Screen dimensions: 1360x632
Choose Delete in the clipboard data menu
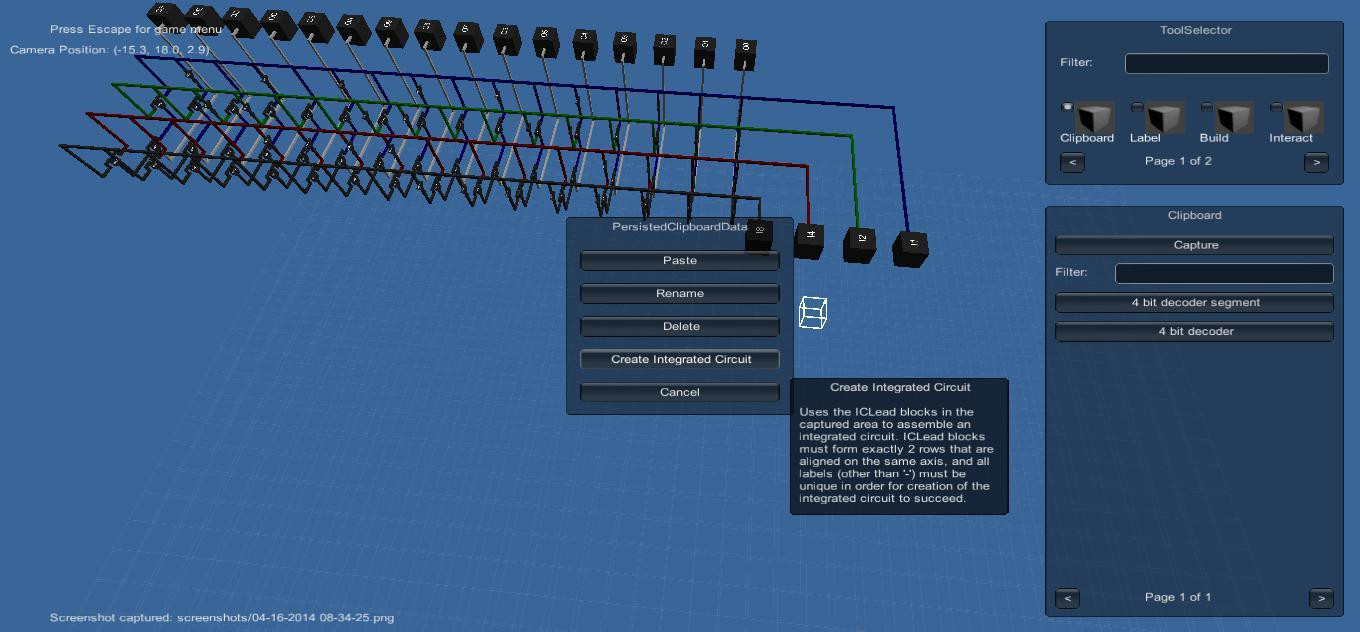680,326
